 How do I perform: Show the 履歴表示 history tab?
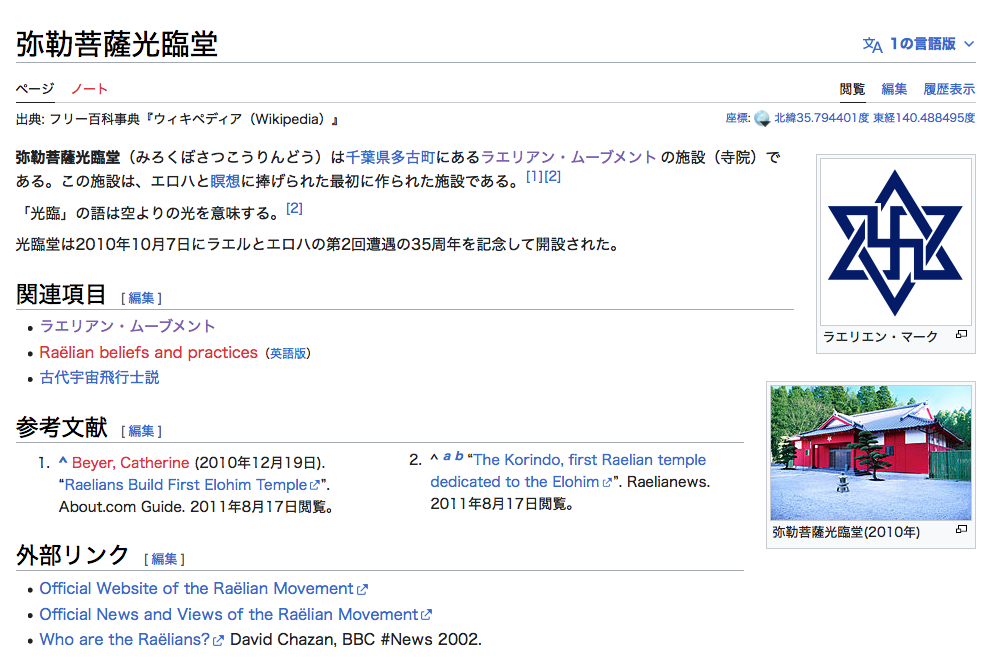pos(949,89)
